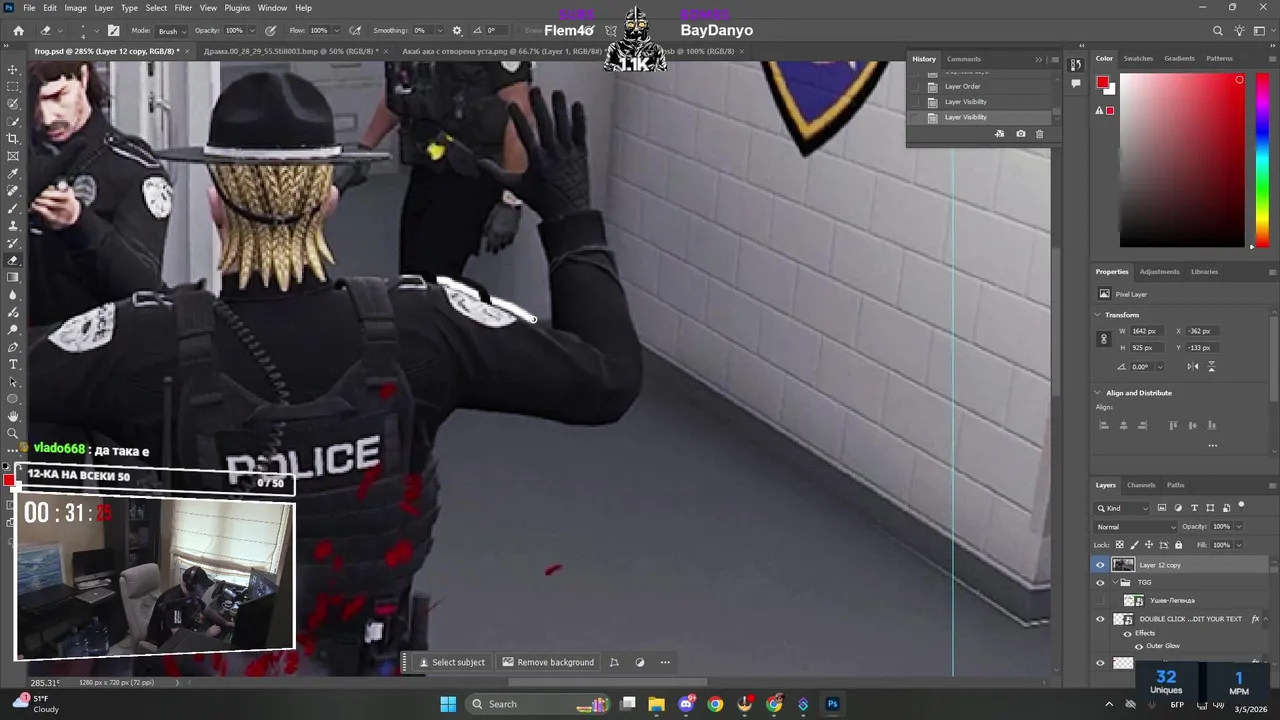Edit the Width field value
Image resolution: width=1280 pixels, height=720 pixels.
tap(1146, 331)
